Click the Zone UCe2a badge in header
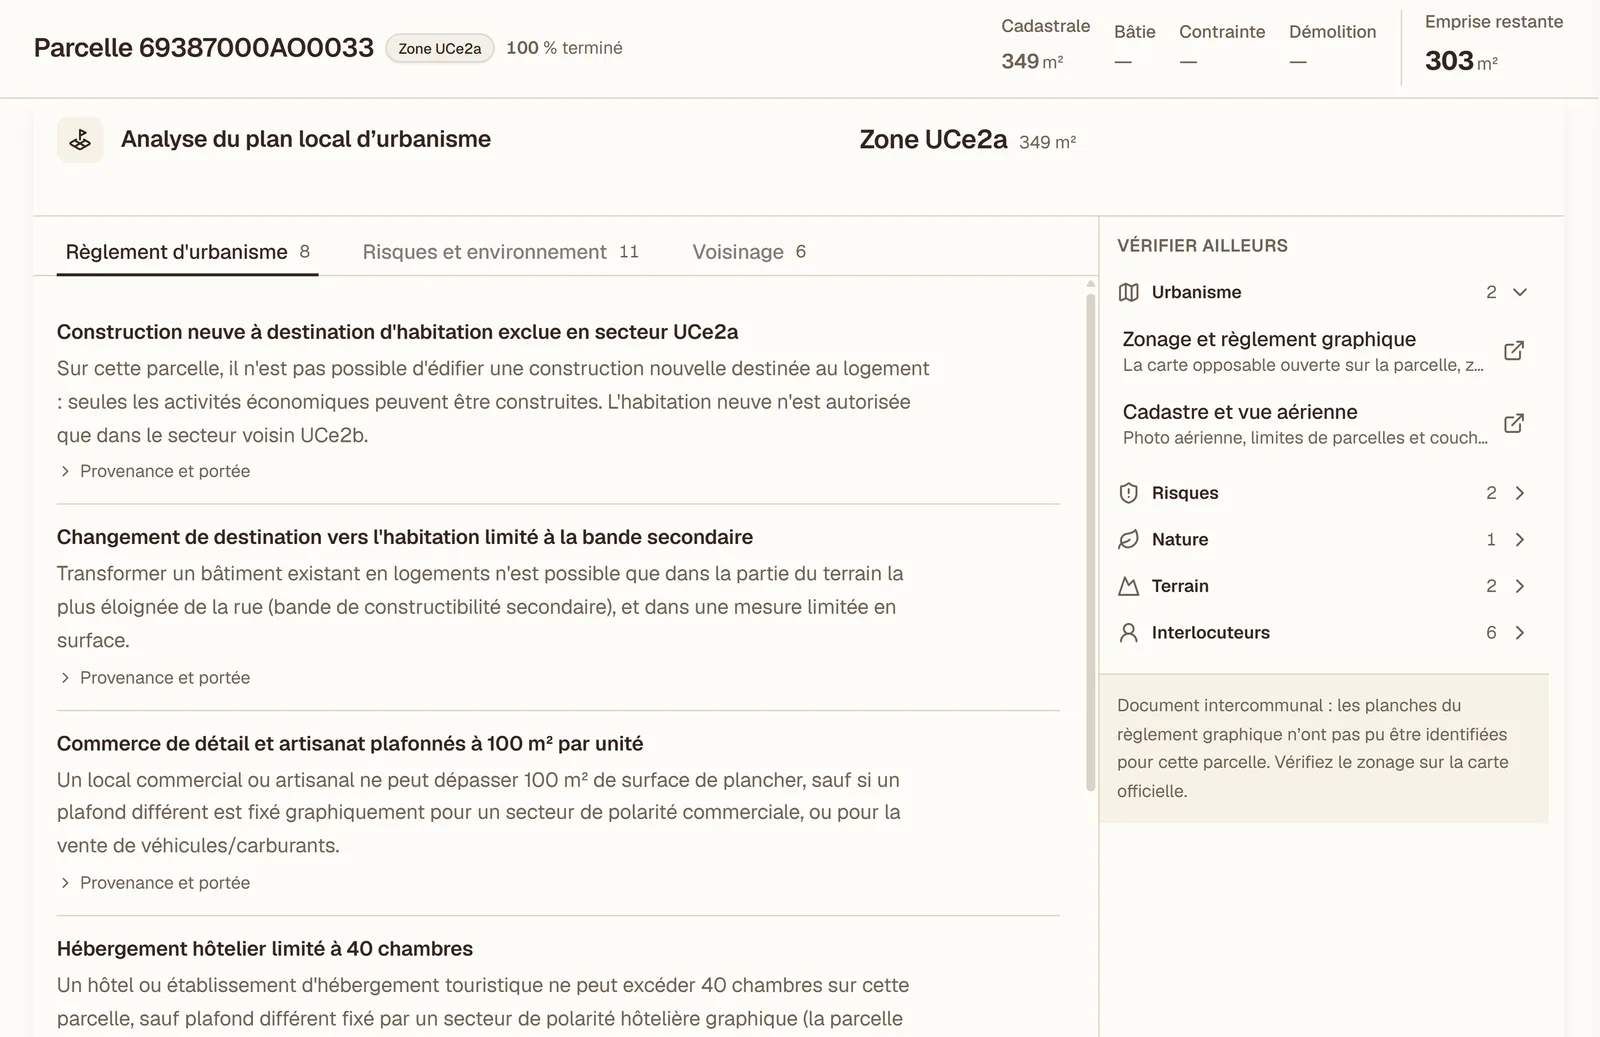 coord(440,48)
